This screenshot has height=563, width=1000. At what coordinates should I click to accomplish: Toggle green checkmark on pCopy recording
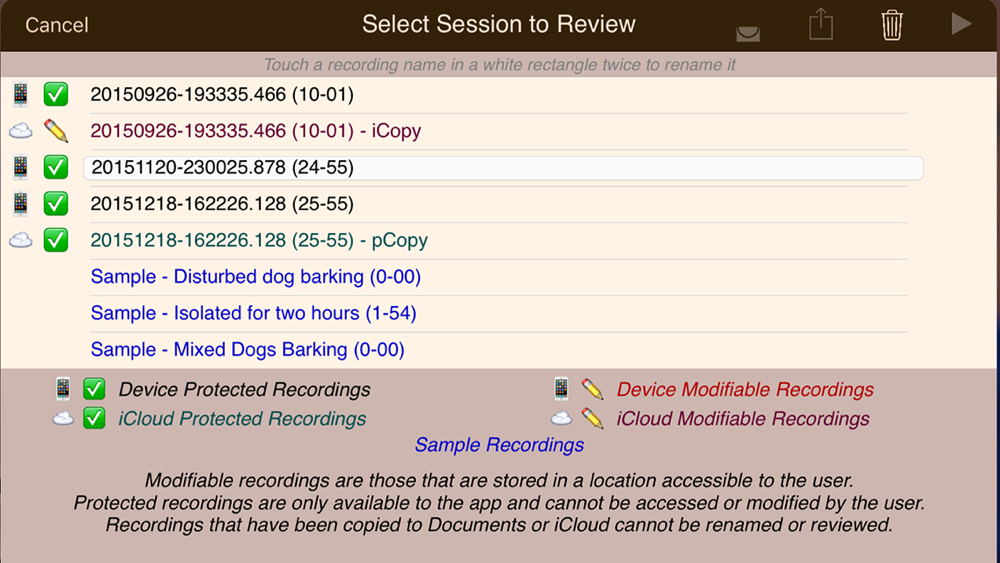[x=56, y=240]
